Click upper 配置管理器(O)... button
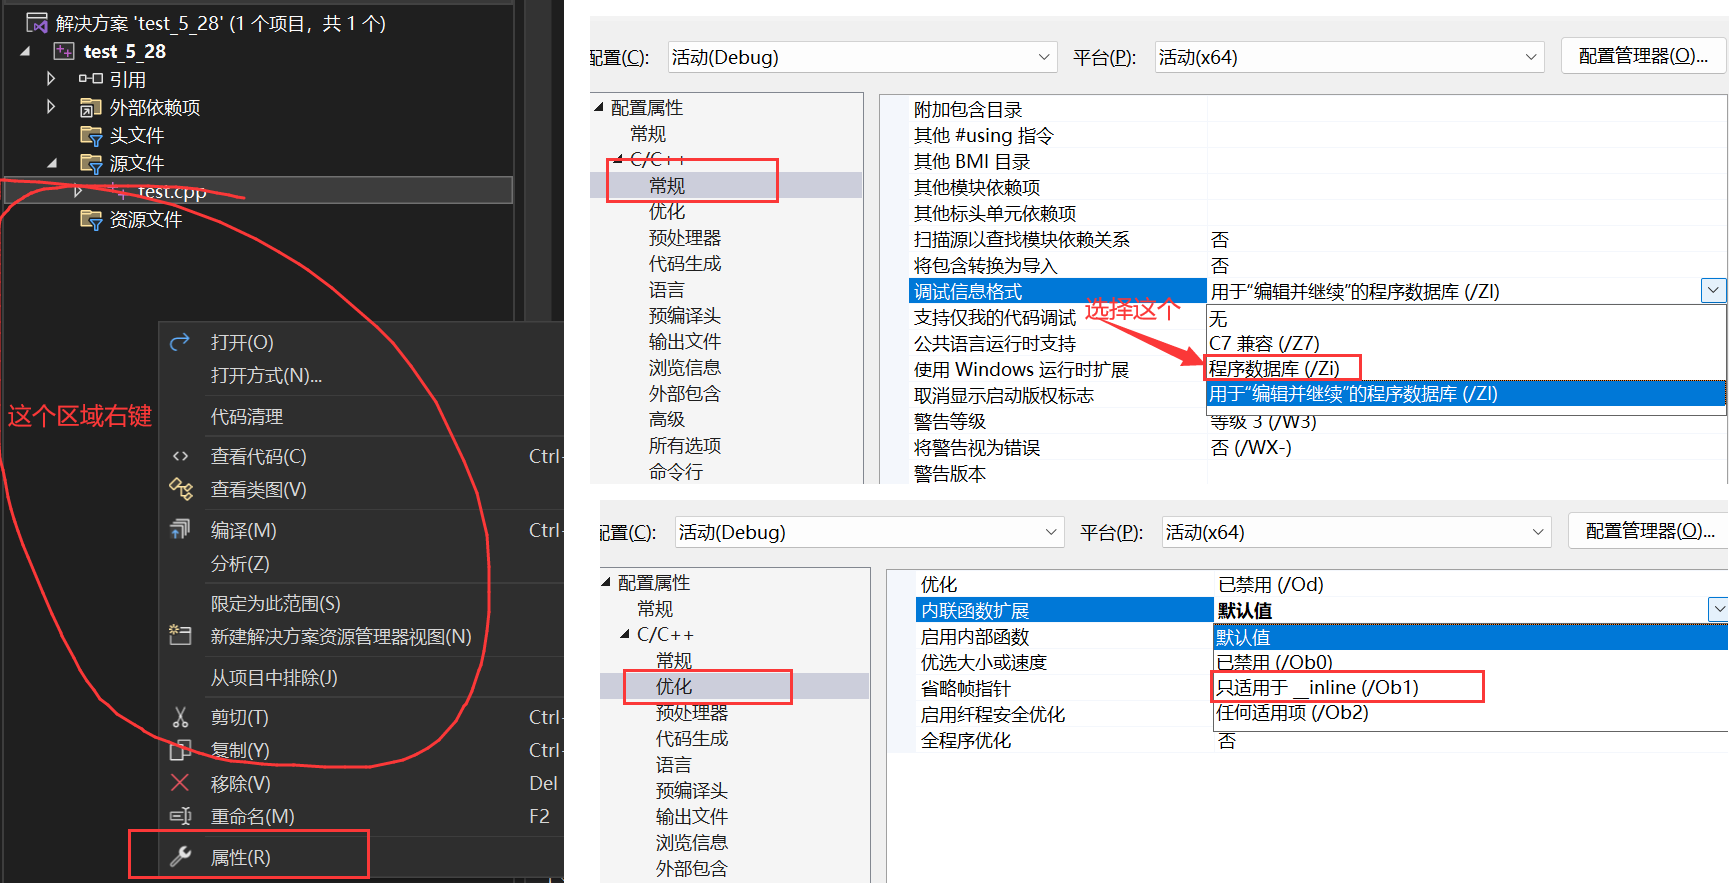Screen dimensions: 1731x883 1643,56
